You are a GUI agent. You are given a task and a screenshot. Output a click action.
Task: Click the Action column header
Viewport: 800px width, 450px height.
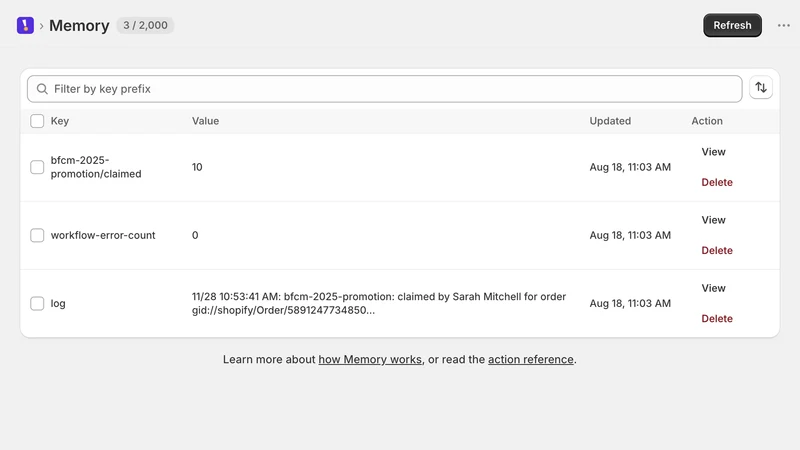point(707,121)
